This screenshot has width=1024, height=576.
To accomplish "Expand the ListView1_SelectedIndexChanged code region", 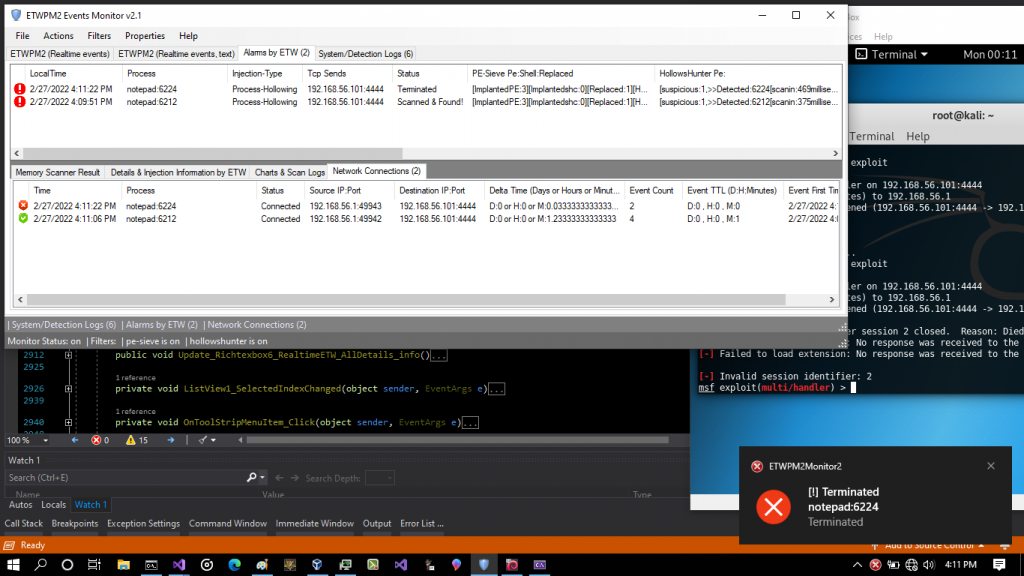I will coord(68,389).
